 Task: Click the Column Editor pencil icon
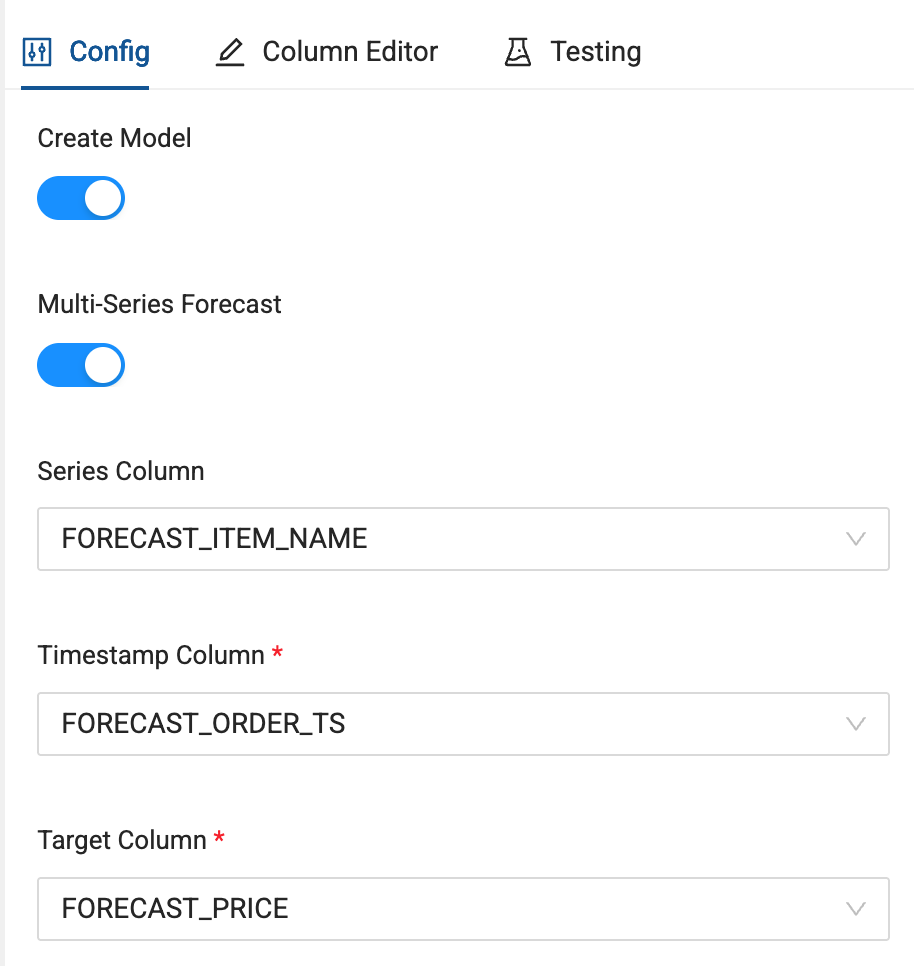point(230,52)
